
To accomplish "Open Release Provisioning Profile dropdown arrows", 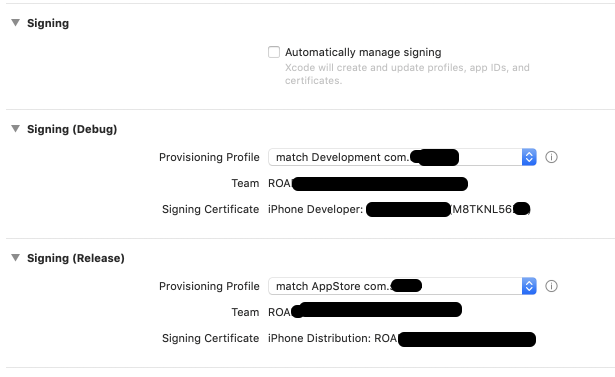I will pos(529,286).
